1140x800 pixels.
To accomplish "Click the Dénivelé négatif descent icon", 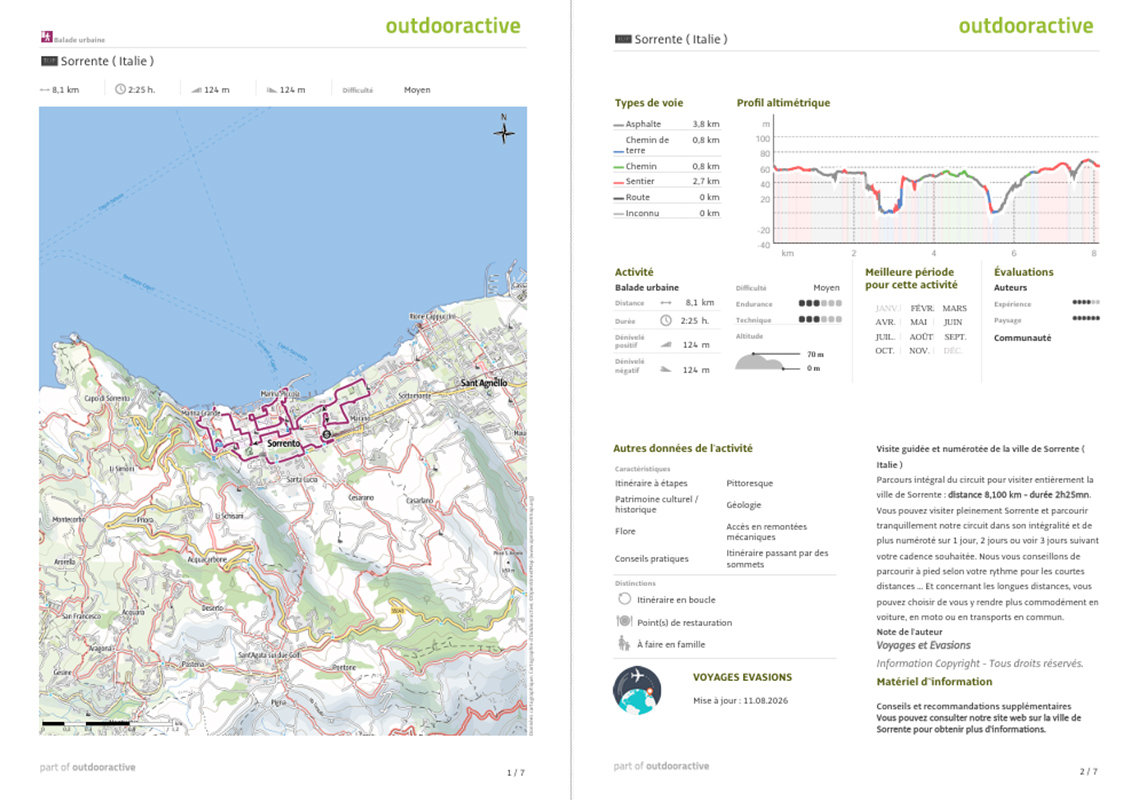I will point(665,369).
